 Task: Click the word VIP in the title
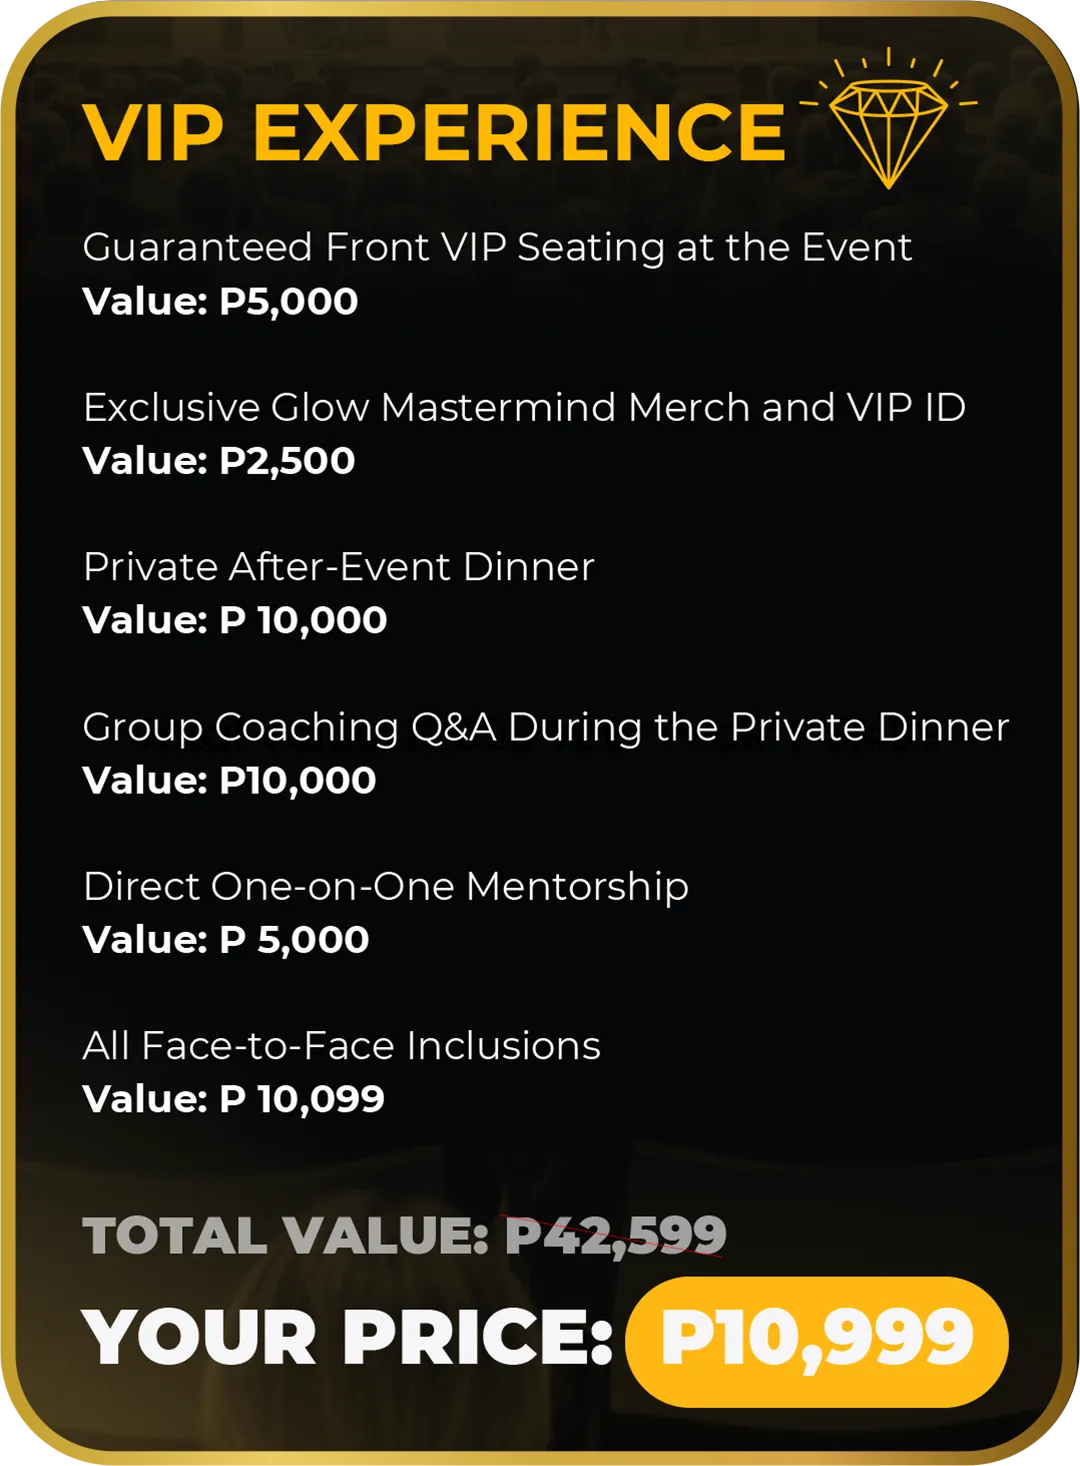(153, 132)
